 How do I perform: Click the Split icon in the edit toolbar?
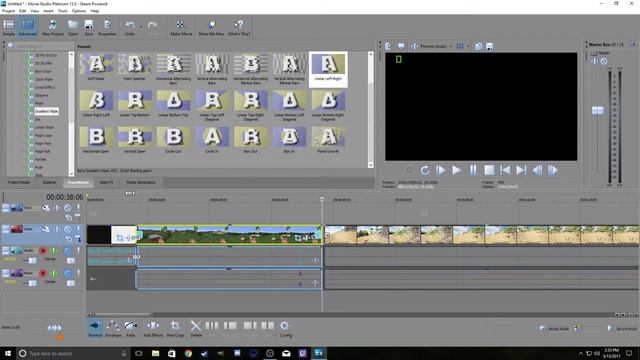click(267, 326)
